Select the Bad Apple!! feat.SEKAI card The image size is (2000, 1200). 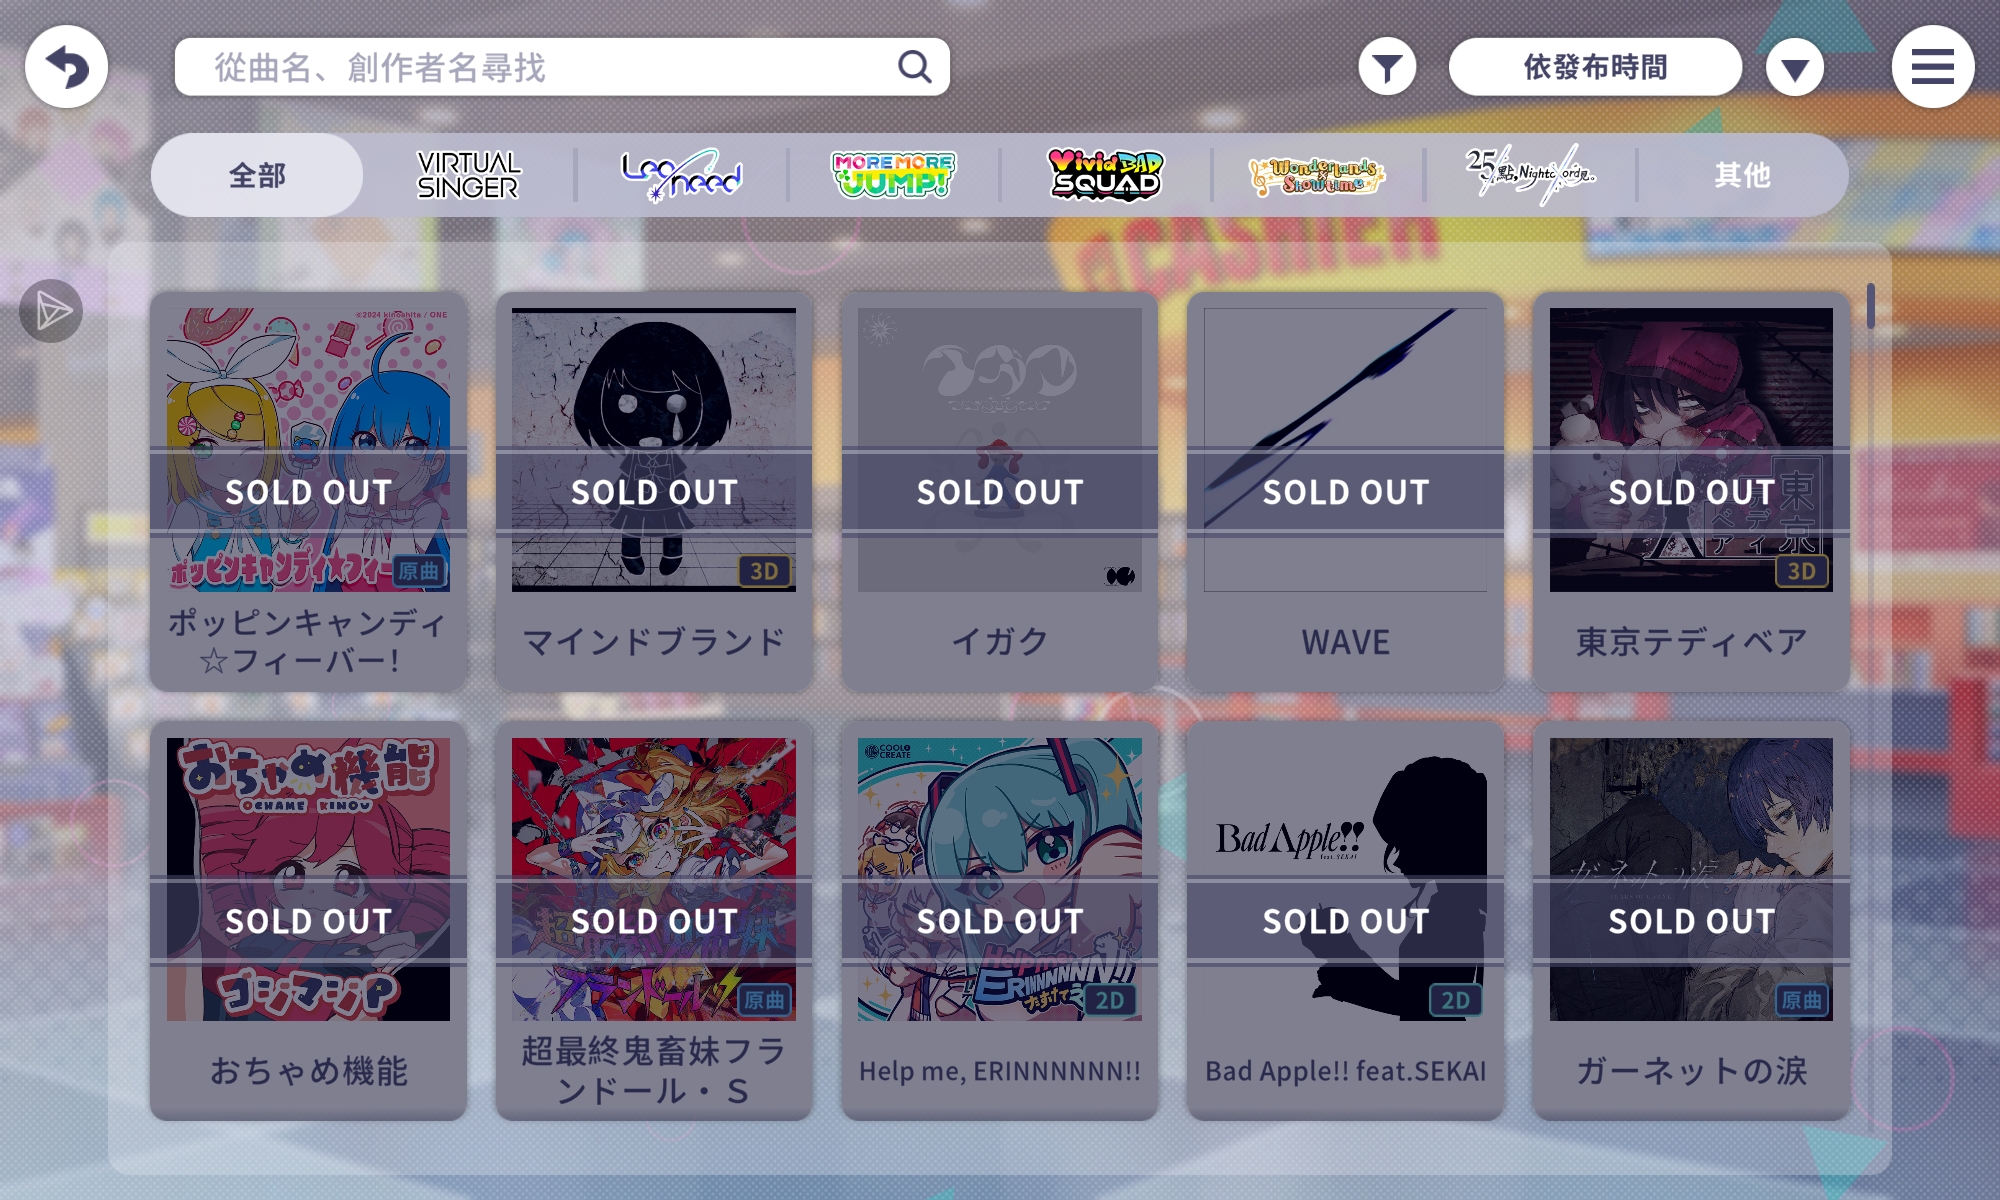1345,921
